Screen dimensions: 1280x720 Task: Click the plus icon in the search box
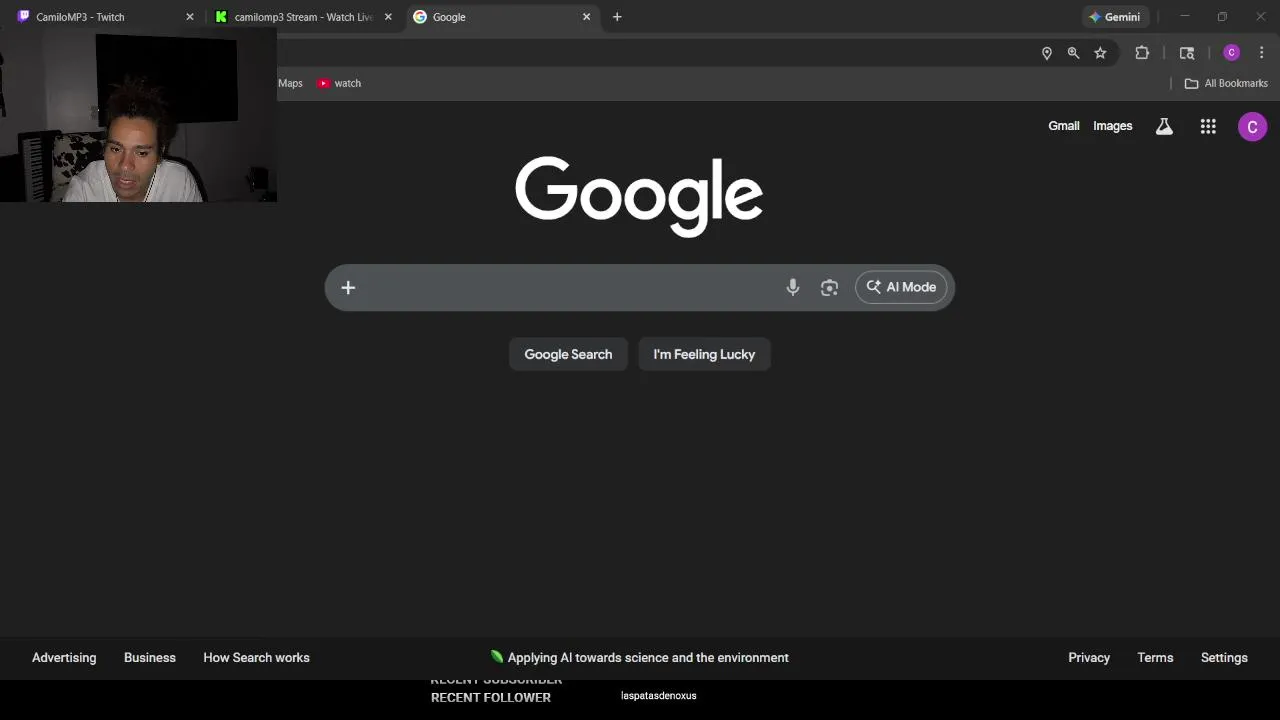pos(348,288)
